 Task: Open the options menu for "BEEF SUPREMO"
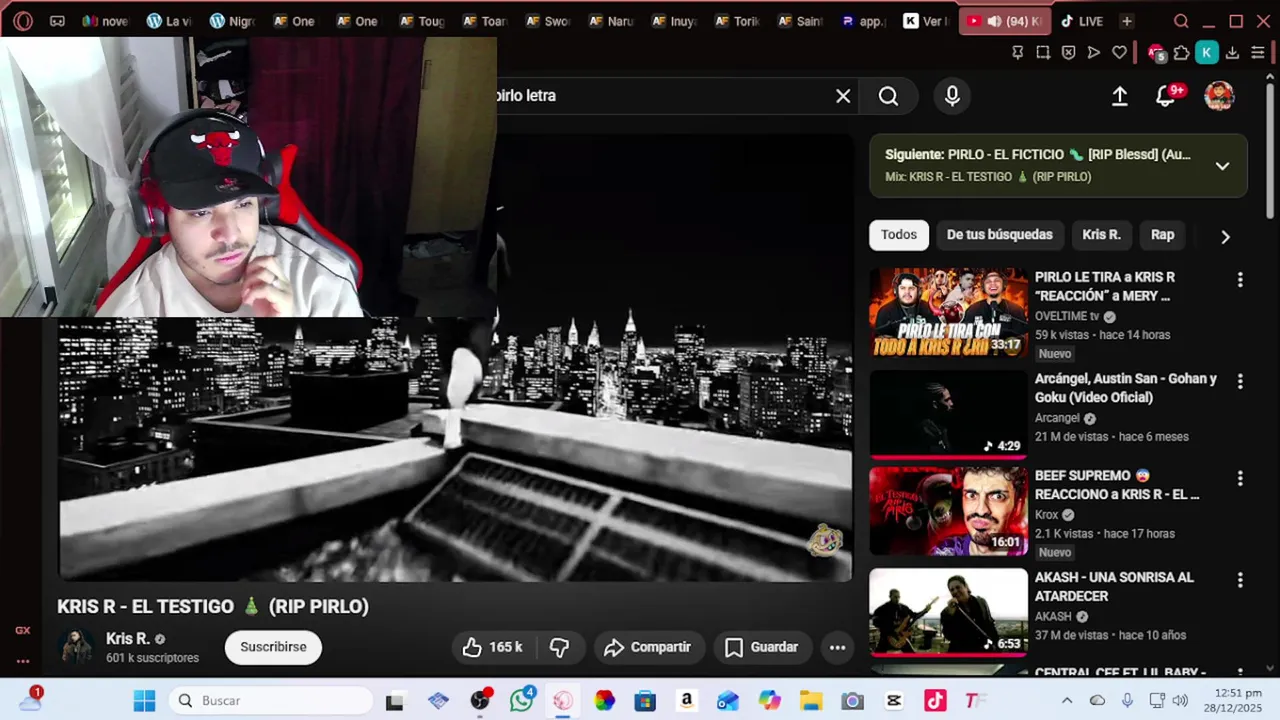coord(1240,479)
